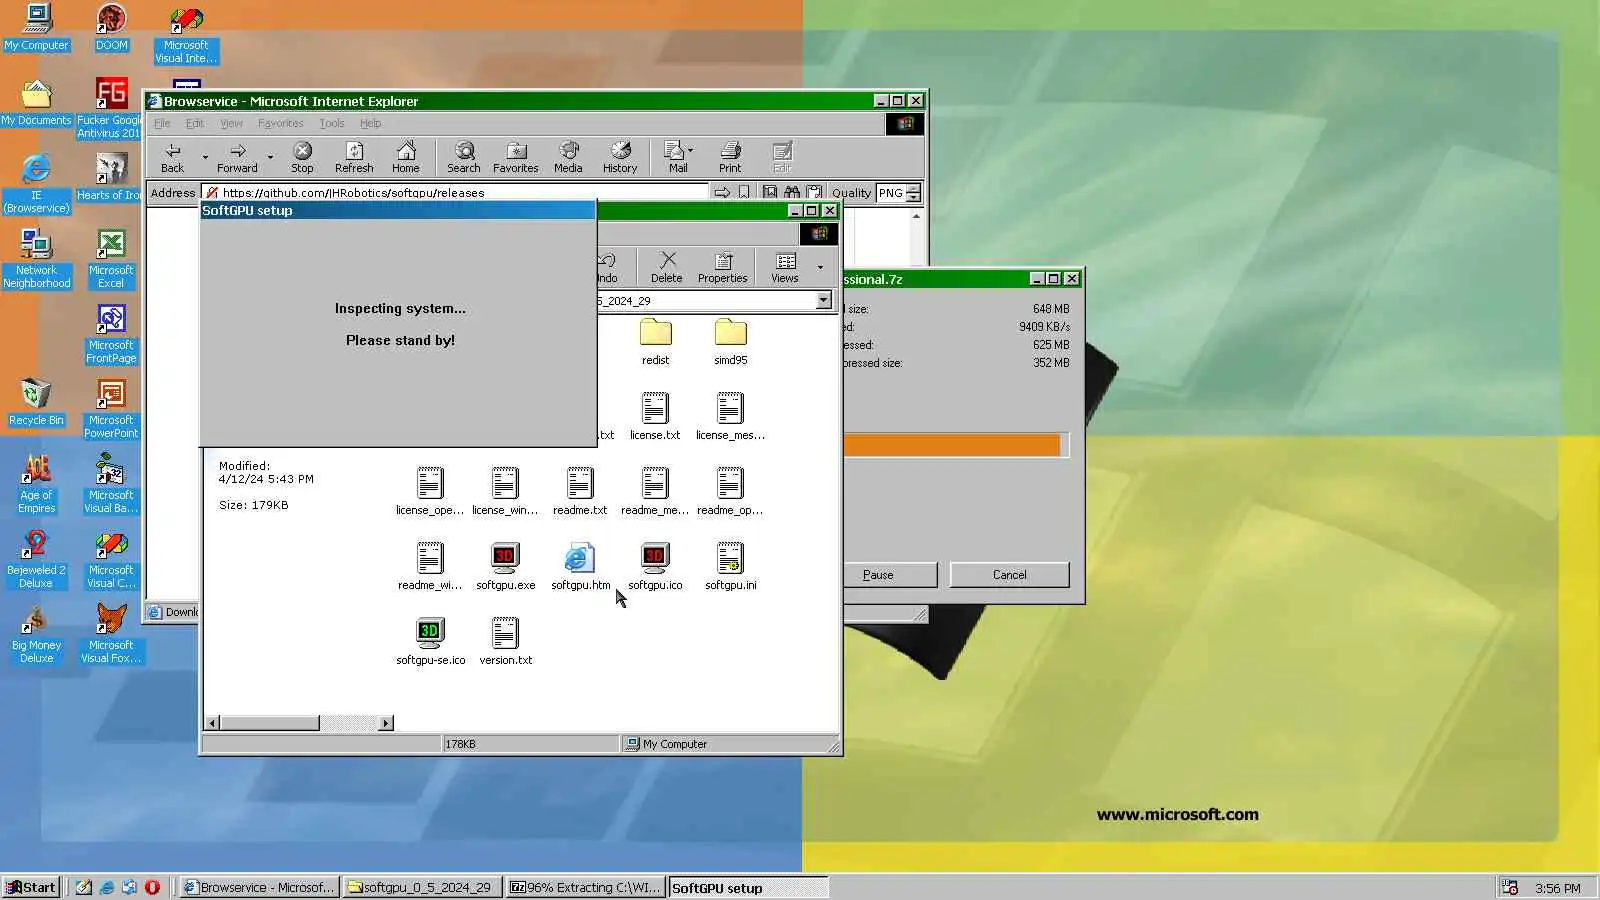Switch to Browservice window in taskbar
Screen dimensions: 1600x900
click(x=259, y=887)
